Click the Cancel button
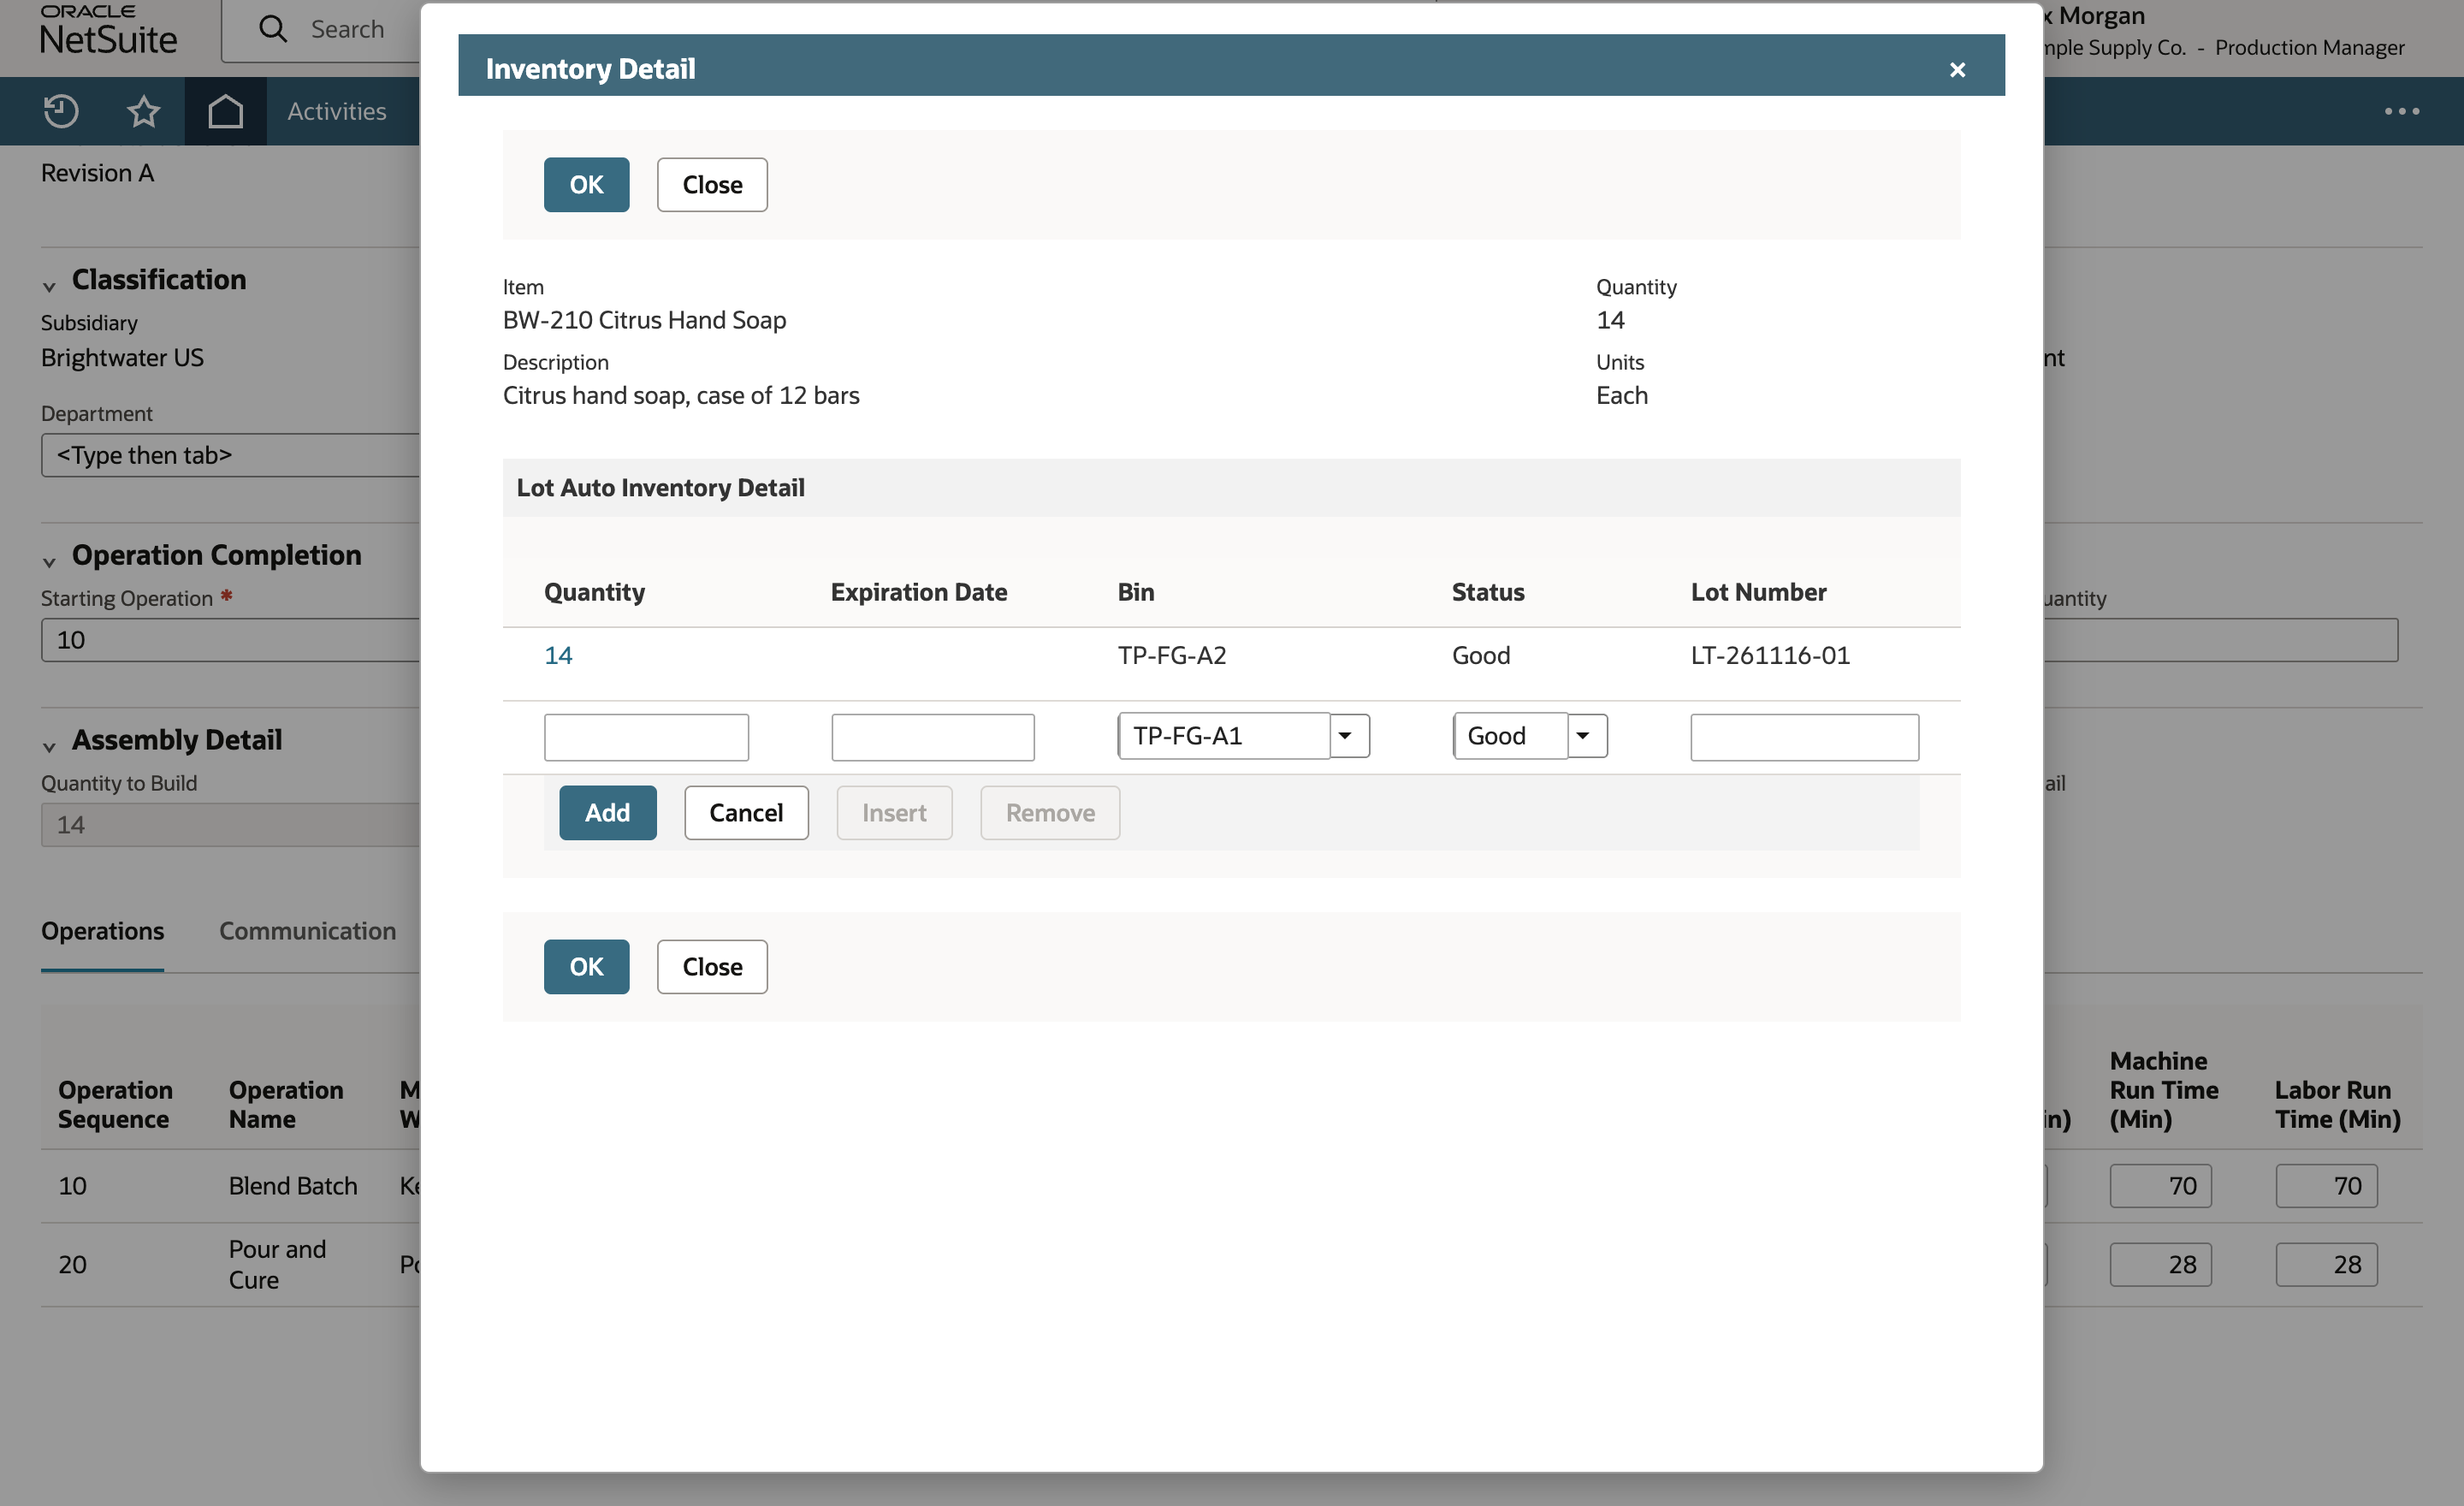 (746, 812)
